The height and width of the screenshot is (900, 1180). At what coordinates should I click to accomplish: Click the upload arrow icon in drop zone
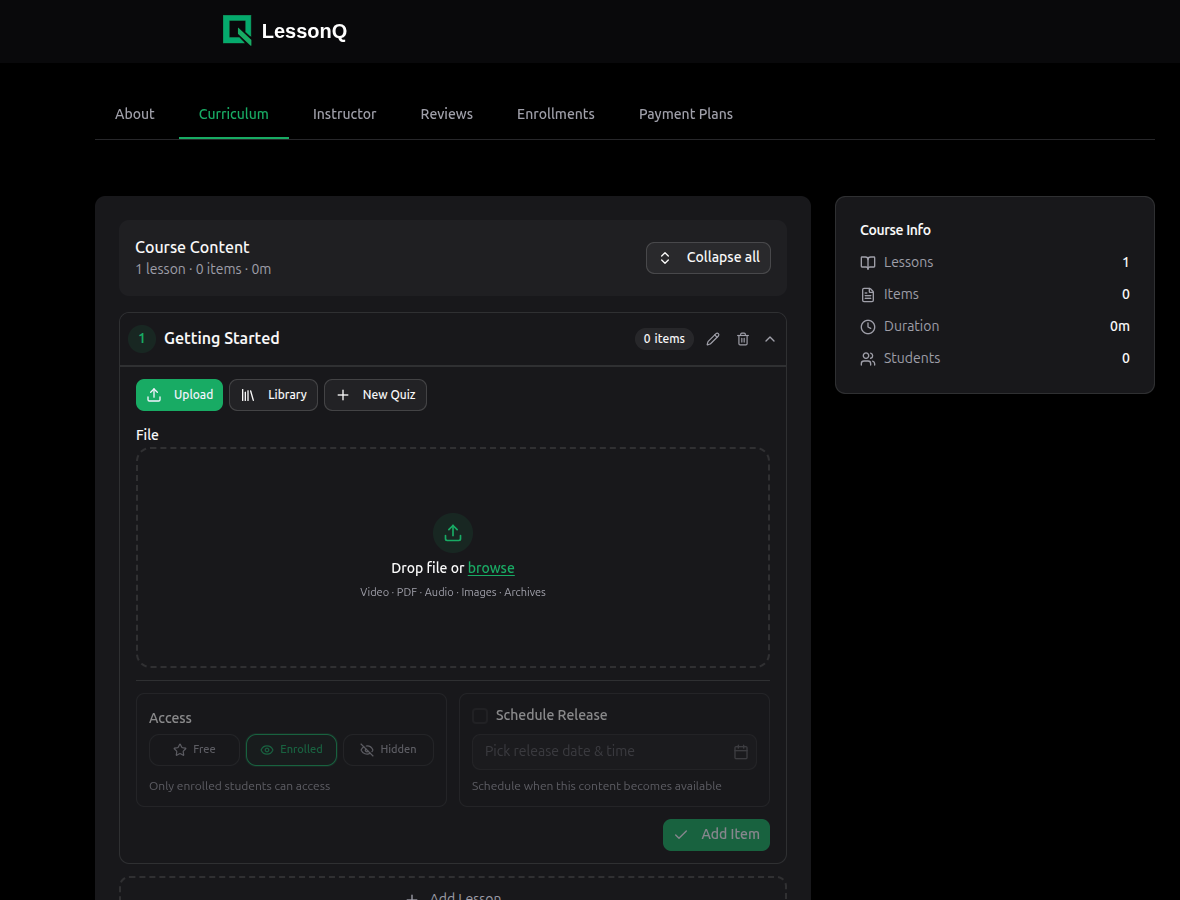pos(453,533)
